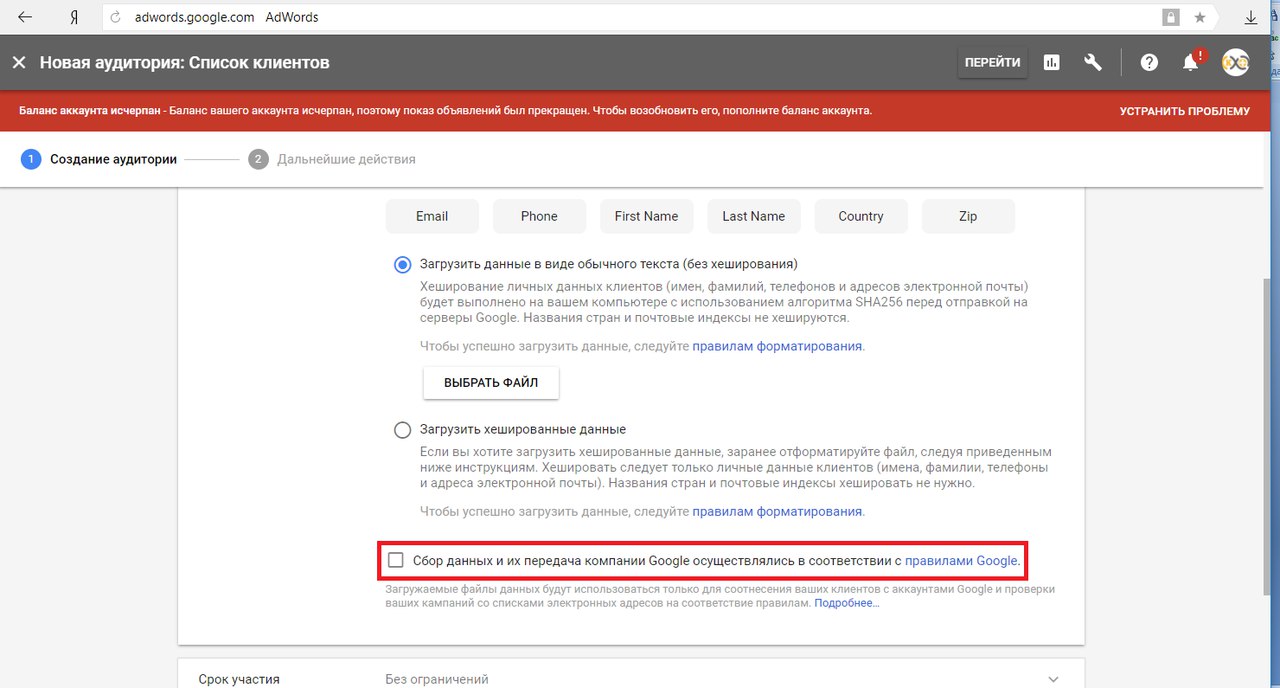Bookmark the page with the star icon
Viewport: 1280px width, 688px height.
1199,18
